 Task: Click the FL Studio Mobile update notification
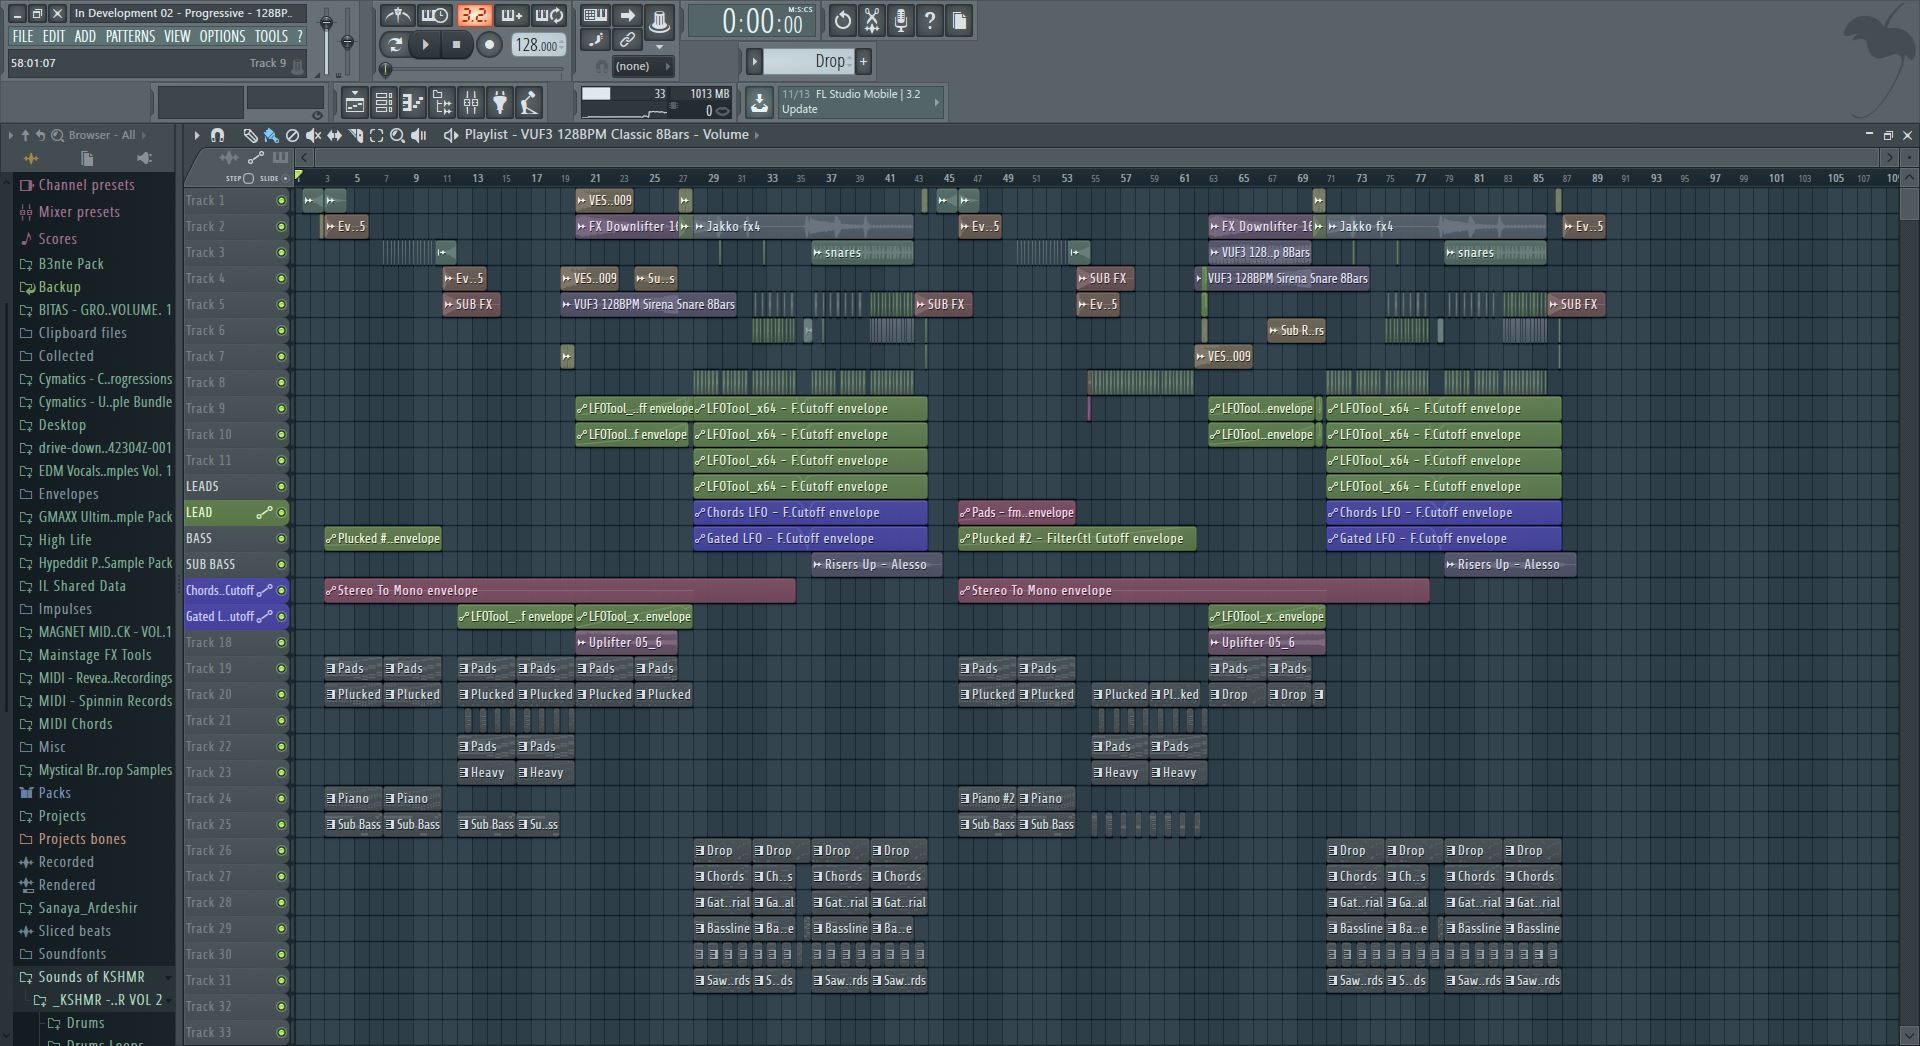point(850,102)
